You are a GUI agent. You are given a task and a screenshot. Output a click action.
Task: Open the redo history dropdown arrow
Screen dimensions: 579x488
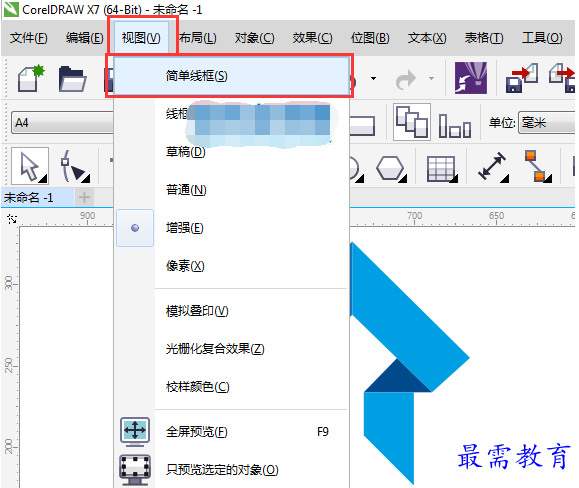pyautogui.click(x=431, y=78)
